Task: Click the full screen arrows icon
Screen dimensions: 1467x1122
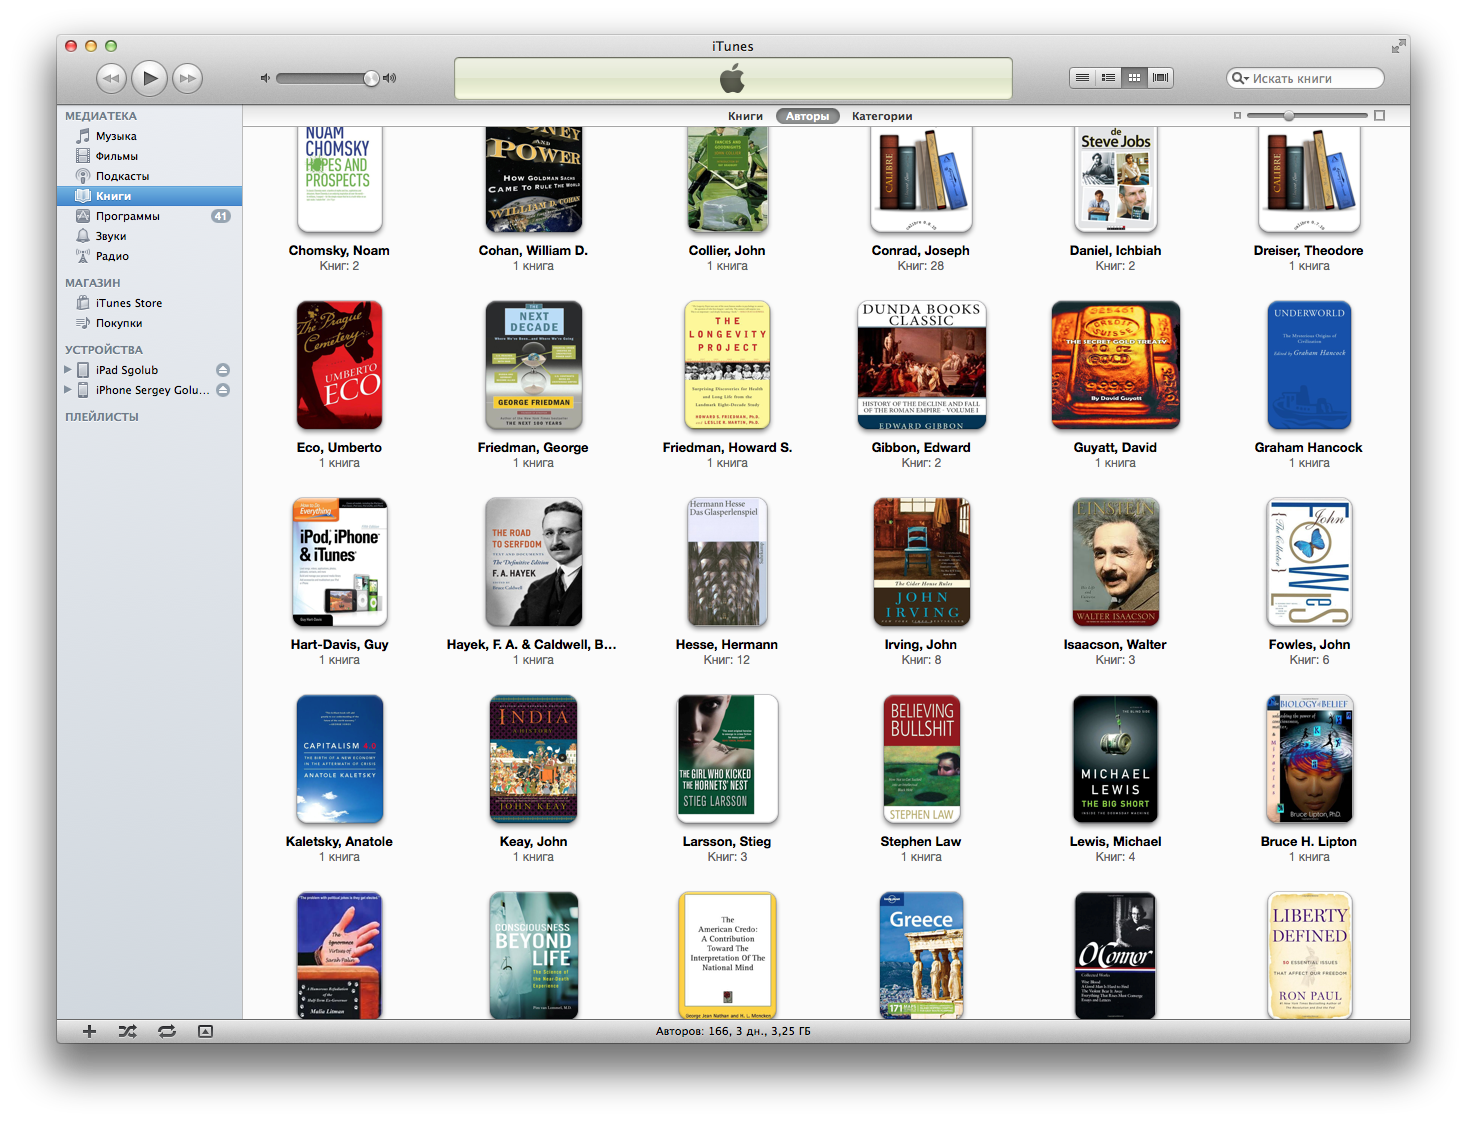Action: pos(1397,46)
